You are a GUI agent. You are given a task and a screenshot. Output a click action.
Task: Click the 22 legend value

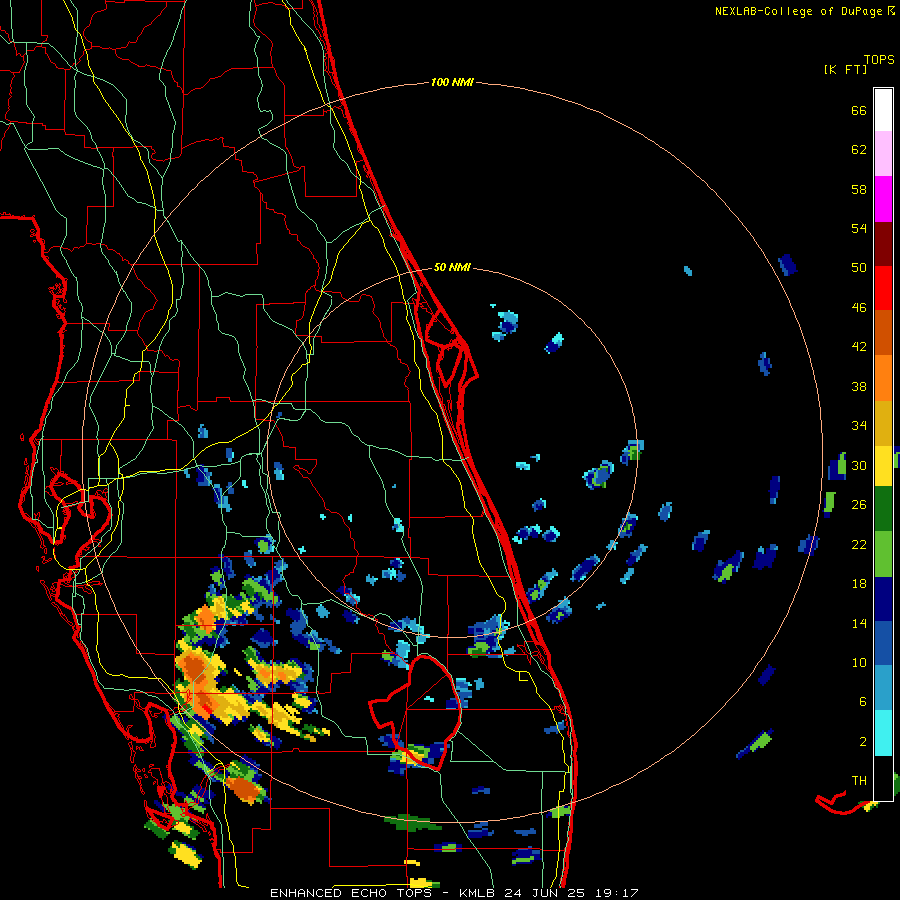(x=859, y=544)
